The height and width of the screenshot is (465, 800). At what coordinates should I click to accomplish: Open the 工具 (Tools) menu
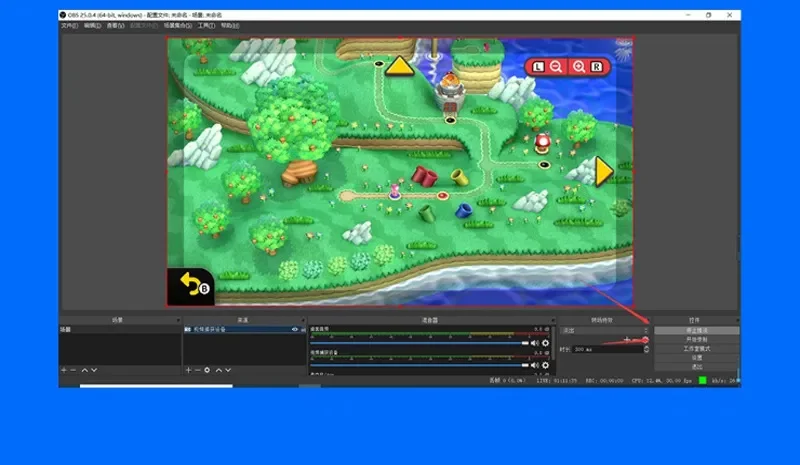pyautogui.click(x=205, y=25)
